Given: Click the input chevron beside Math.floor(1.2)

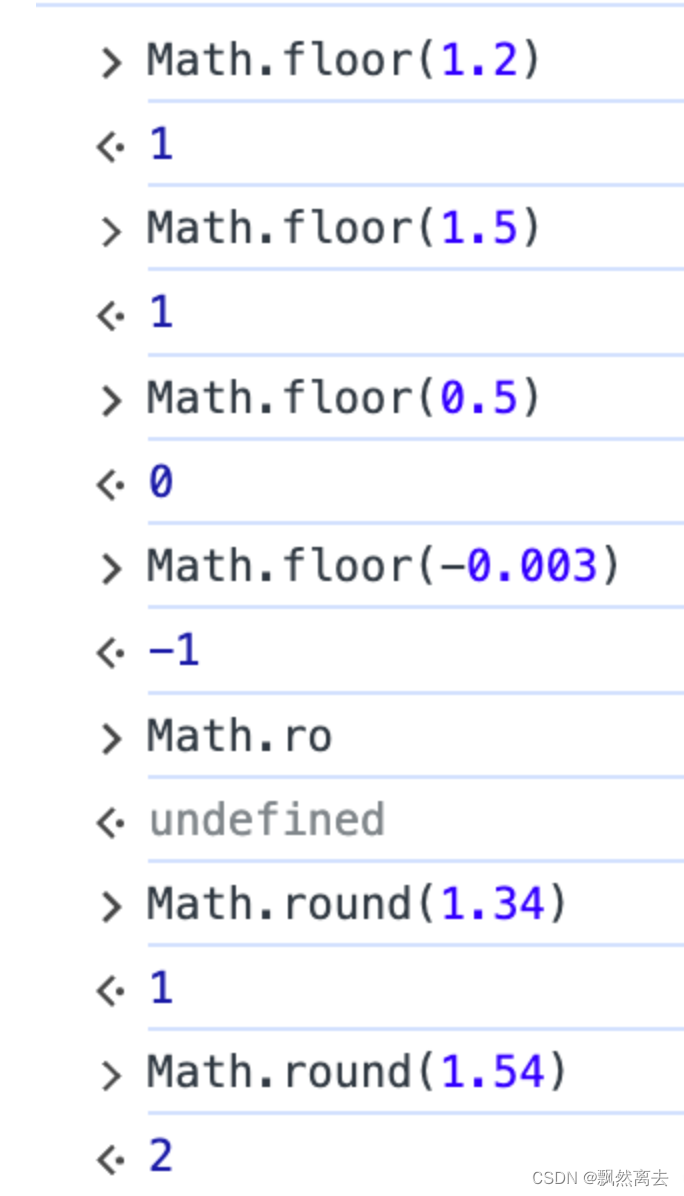Looking at the screenshot, I should (111, 63).
